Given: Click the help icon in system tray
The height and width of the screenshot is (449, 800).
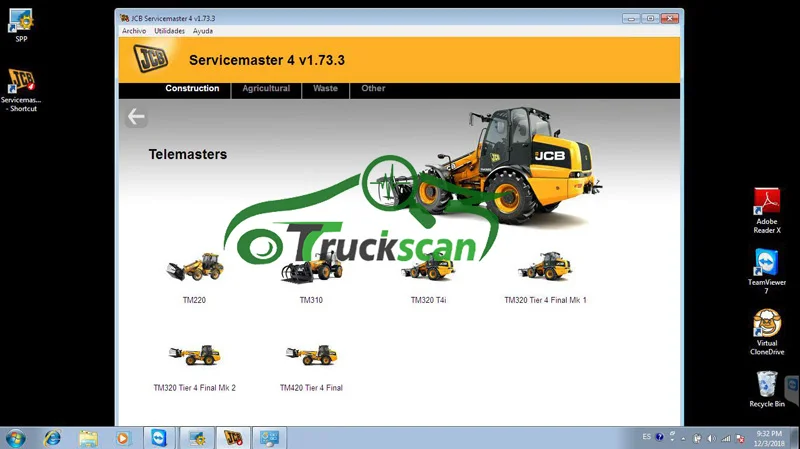Looking at the screenshot, I should 659,437.
